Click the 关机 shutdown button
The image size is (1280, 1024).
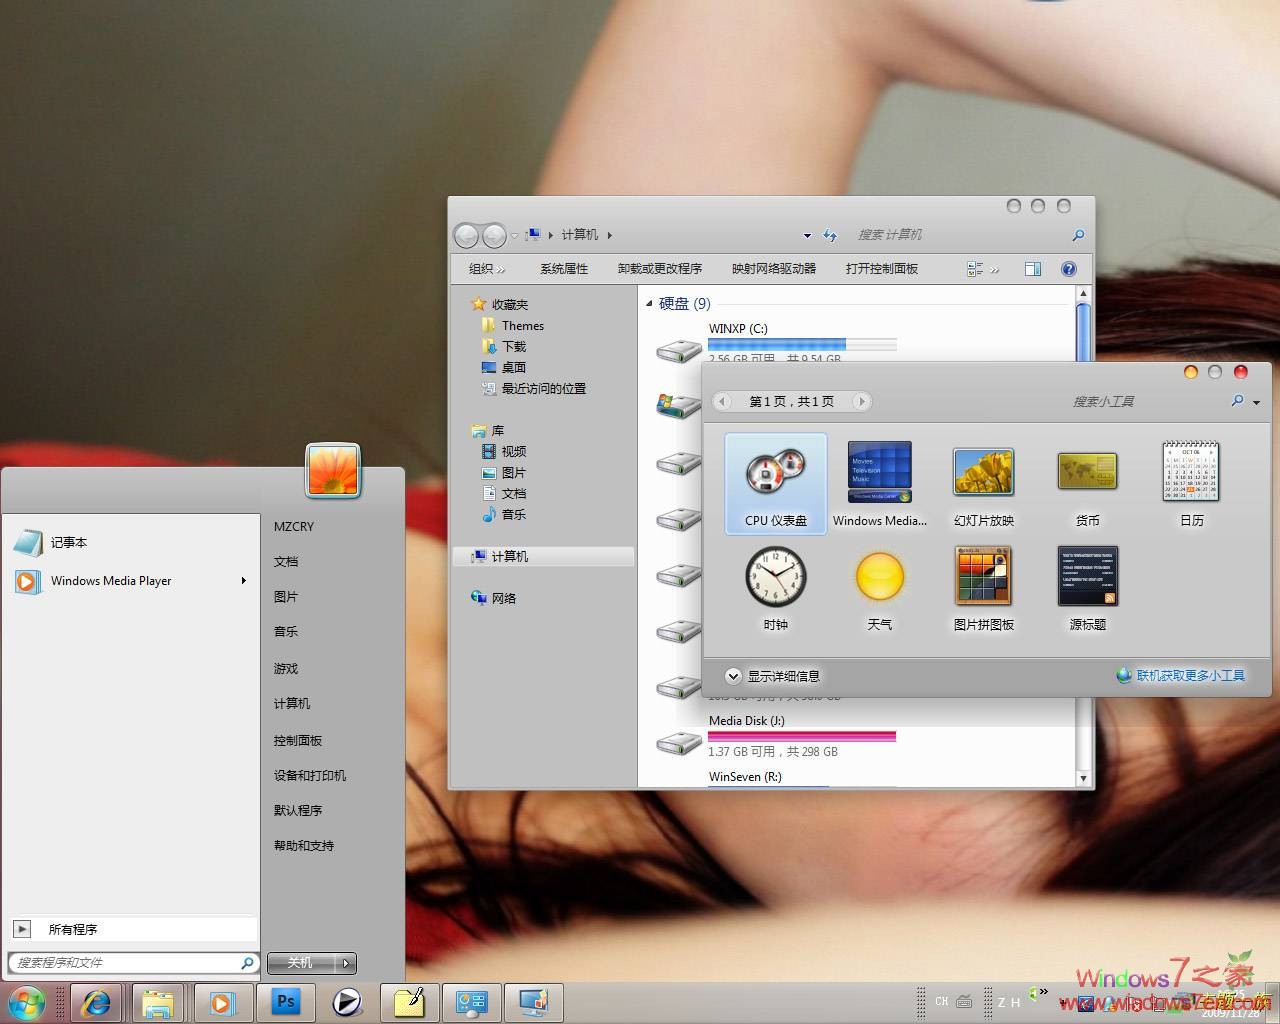[302, 963]
